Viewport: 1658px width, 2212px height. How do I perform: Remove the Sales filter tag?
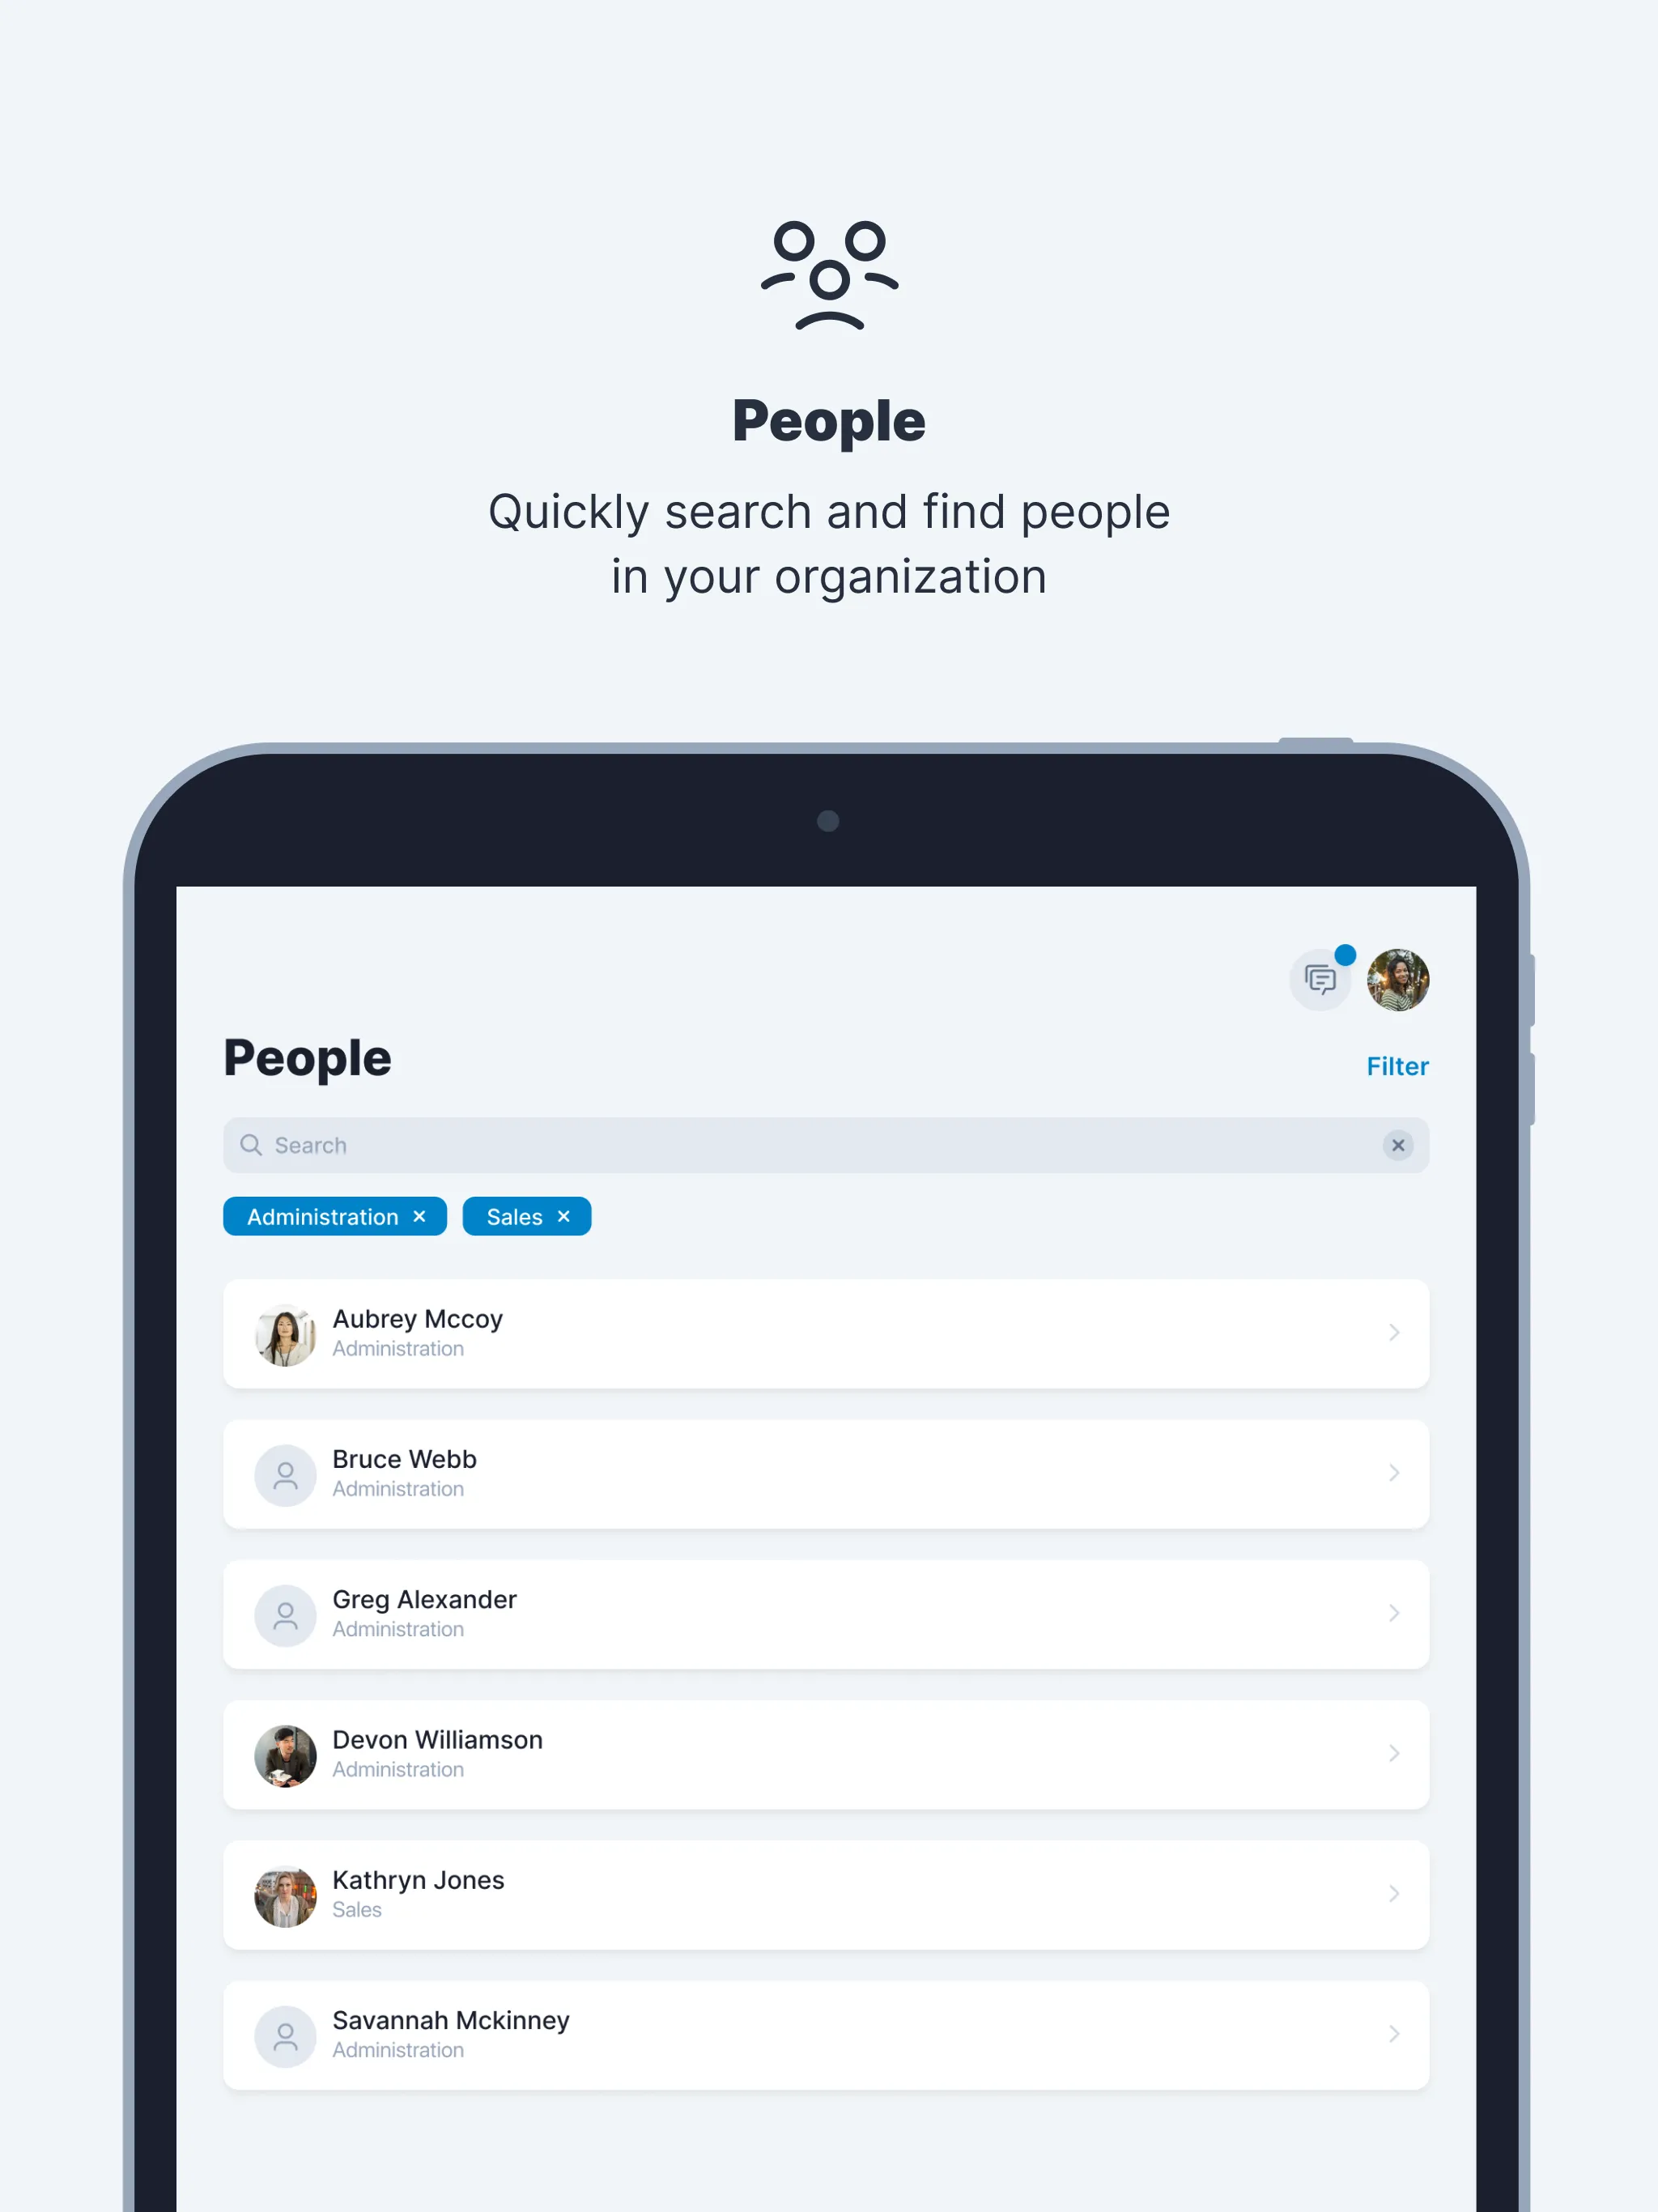(568, 1216)
